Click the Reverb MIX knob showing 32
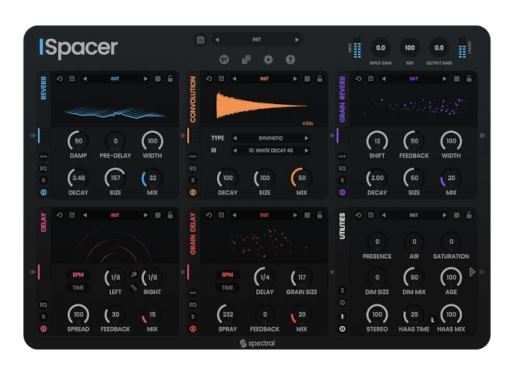 point(152,178)
